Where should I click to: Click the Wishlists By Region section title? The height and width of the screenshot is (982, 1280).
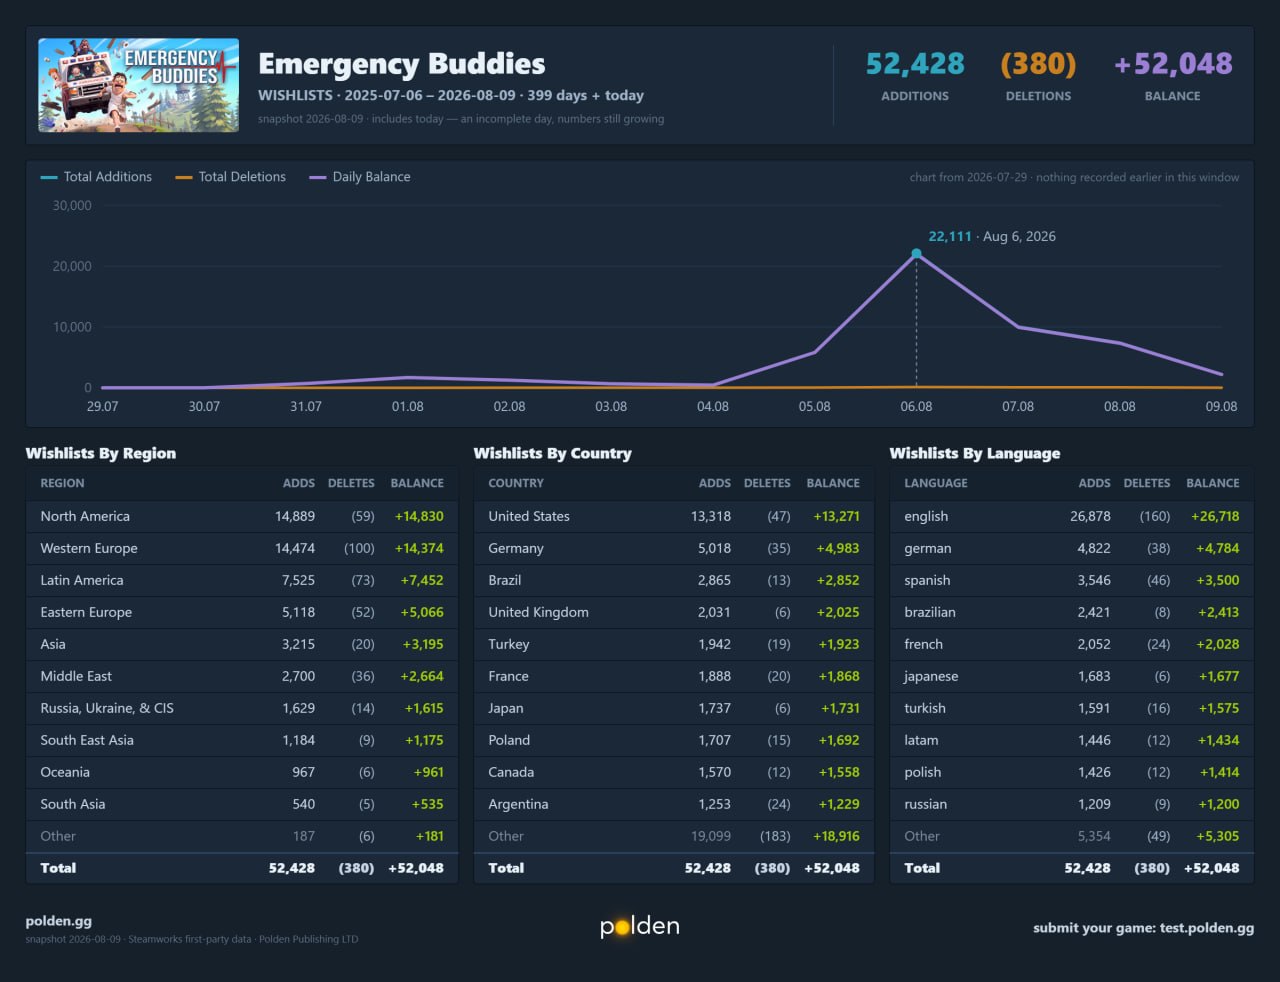point(101,453)
